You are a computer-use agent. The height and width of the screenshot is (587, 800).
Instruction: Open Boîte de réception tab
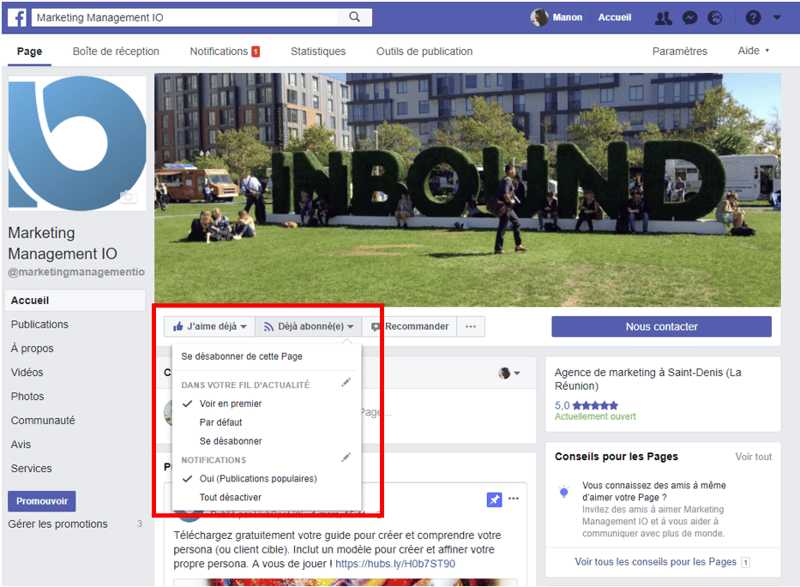click(116, 52)
